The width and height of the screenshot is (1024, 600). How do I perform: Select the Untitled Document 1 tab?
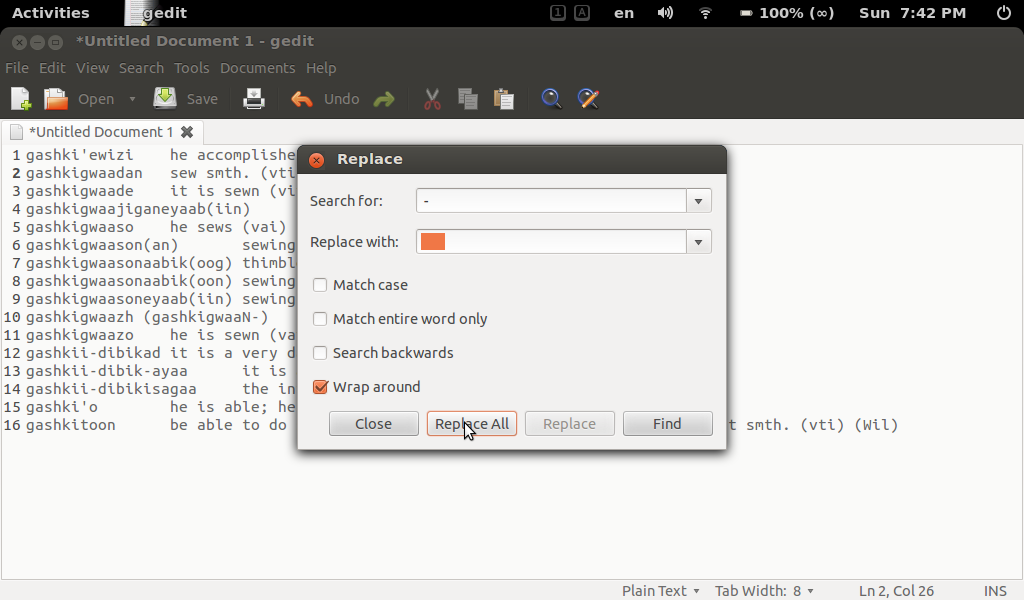tap(100, 131)
